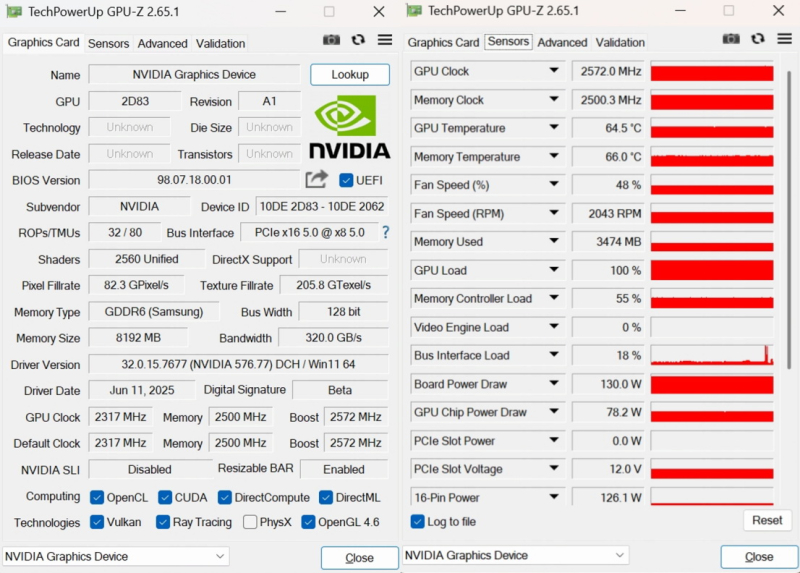Toggle the UEFI checkbox

[347, 180]
